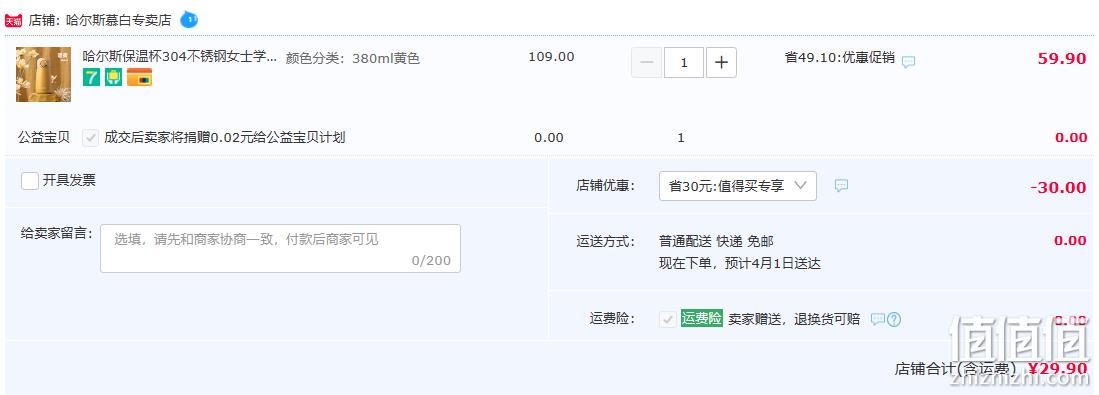Click the yellow thermos product thumbnail
This screenshot has height=395, width=1099.
43,74
